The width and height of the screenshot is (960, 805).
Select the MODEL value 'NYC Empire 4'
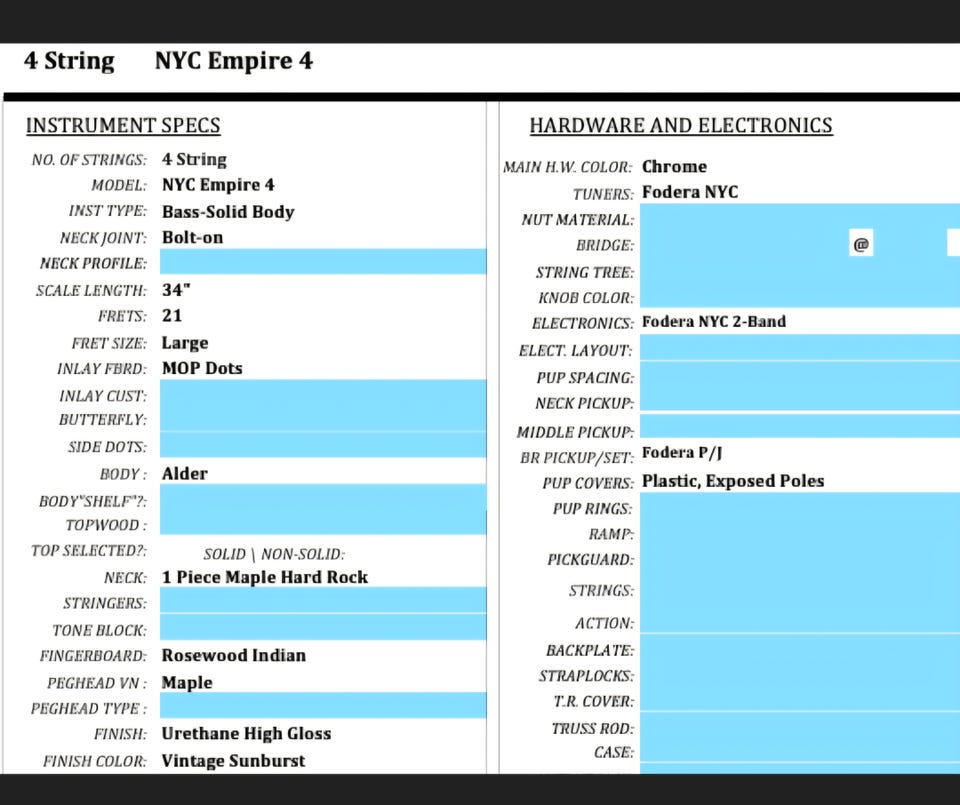click(218, 185)
